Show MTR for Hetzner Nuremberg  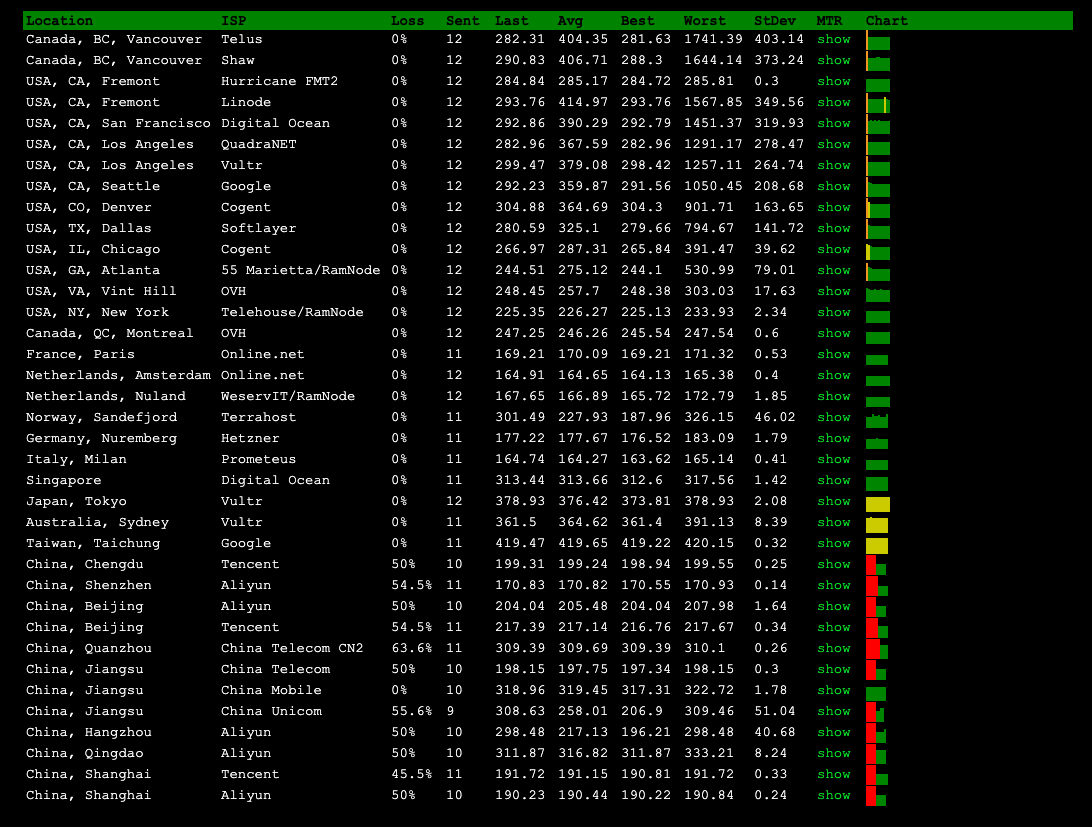[x=834, y=438]
